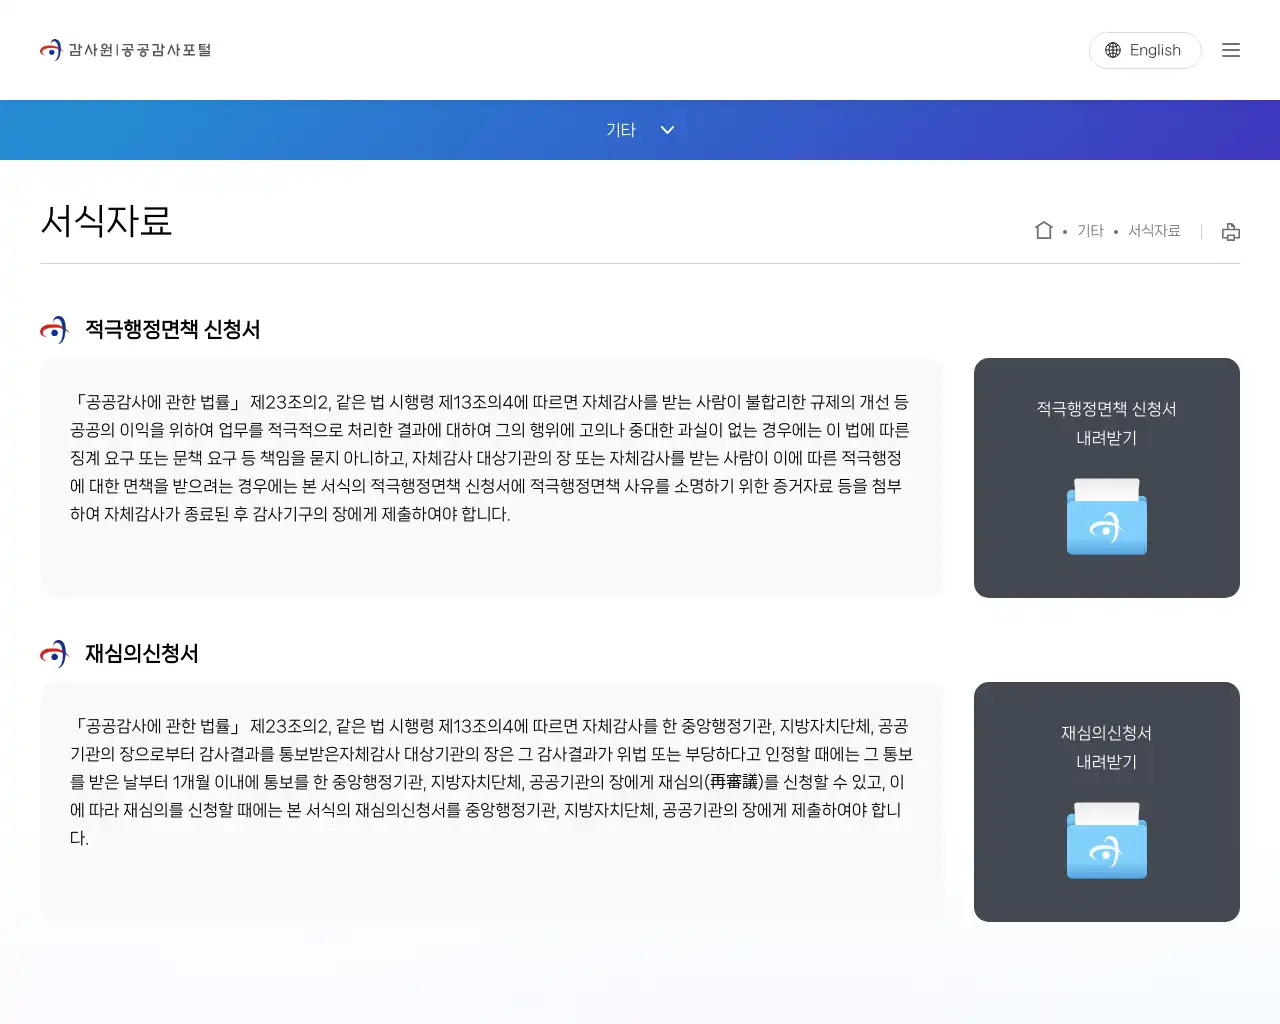This screenshot has width=1280, height=1024.
Task: Click the 감사원 공공감사포털 logo
Action: point(125,49)
